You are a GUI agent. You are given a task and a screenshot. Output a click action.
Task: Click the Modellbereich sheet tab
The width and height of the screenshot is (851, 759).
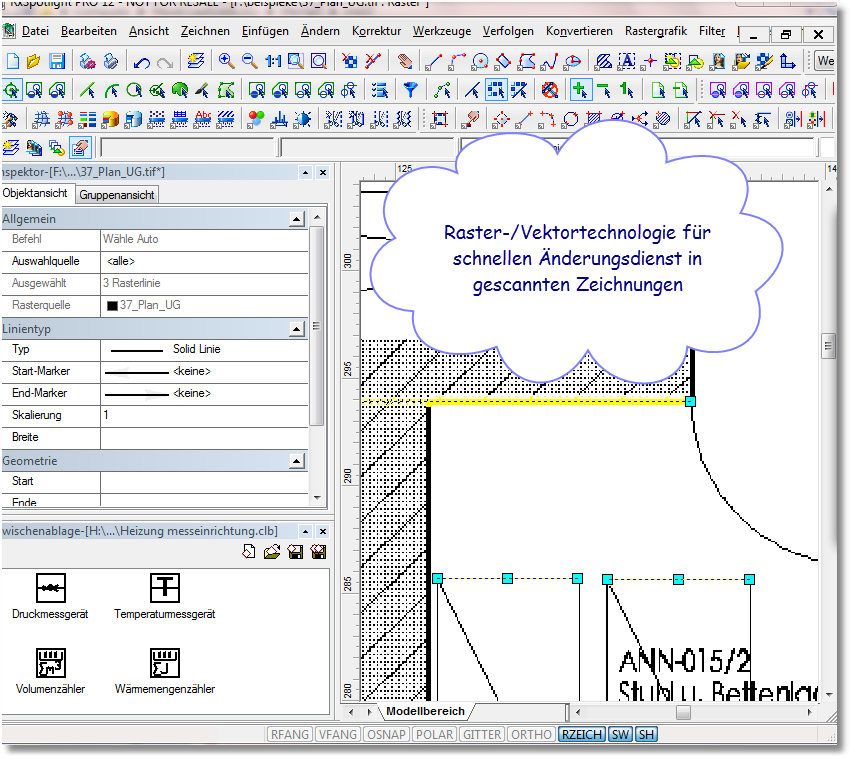pos(425,711)
